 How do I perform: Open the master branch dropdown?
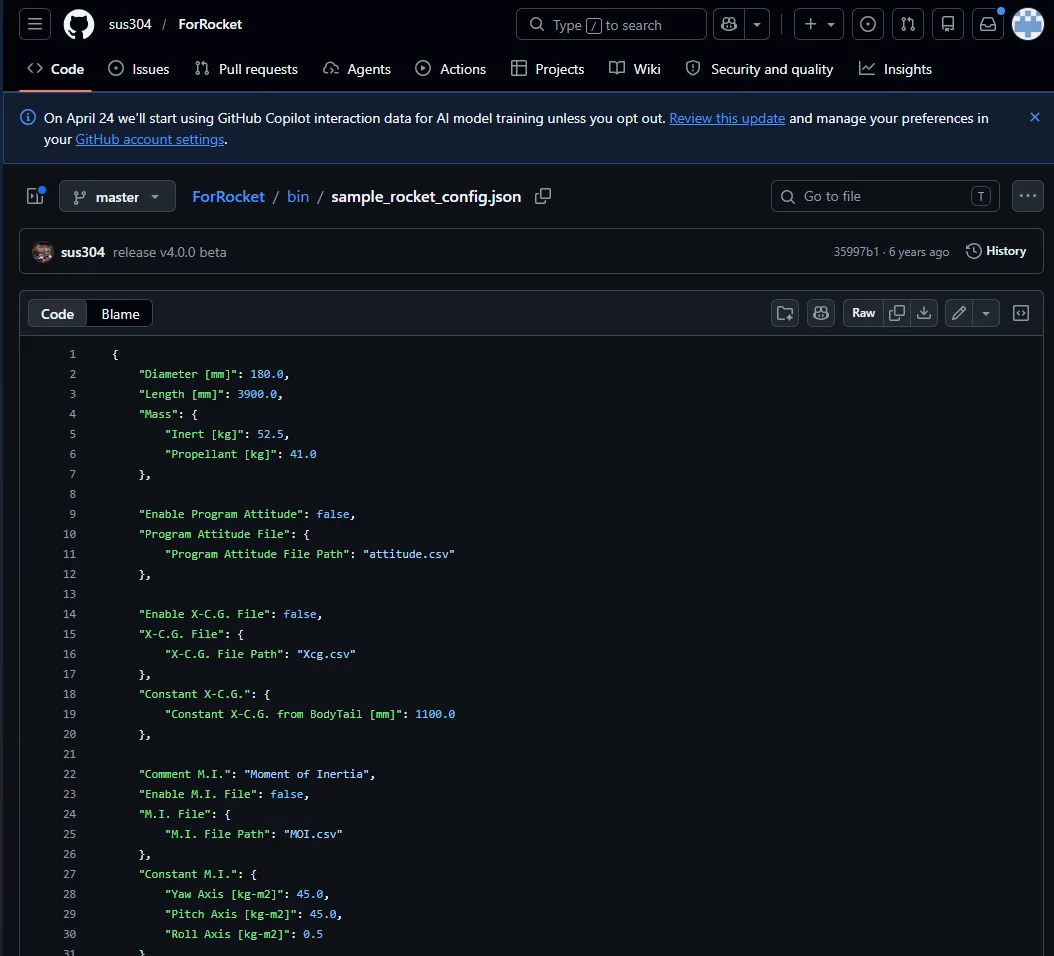coord(117,197)
